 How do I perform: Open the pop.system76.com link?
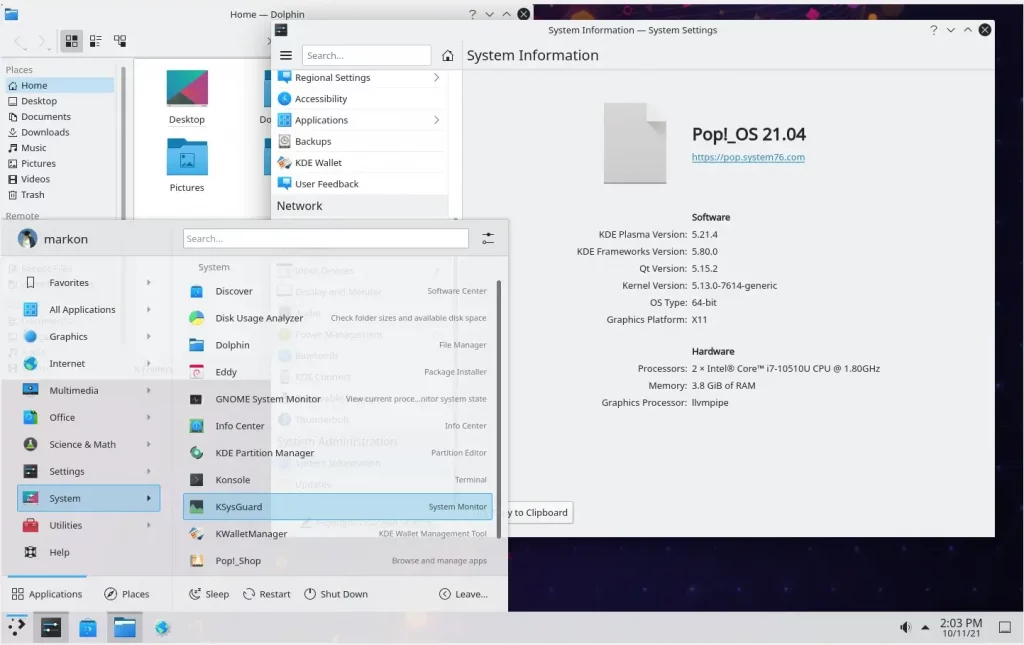pos(748,157)
